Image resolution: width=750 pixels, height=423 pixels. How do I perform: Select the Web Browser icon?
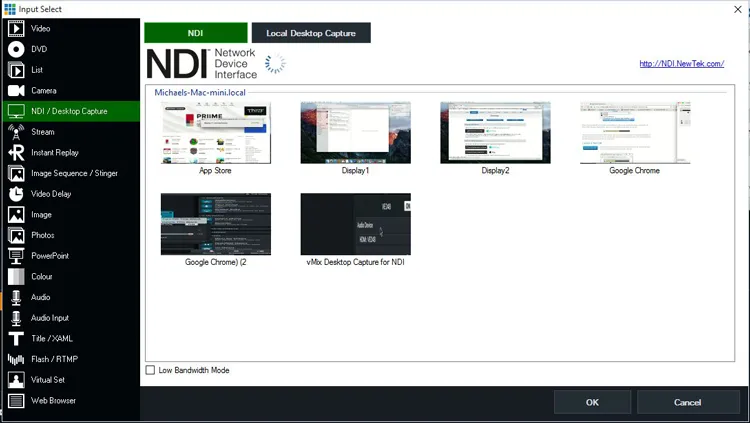pos(16,401)
